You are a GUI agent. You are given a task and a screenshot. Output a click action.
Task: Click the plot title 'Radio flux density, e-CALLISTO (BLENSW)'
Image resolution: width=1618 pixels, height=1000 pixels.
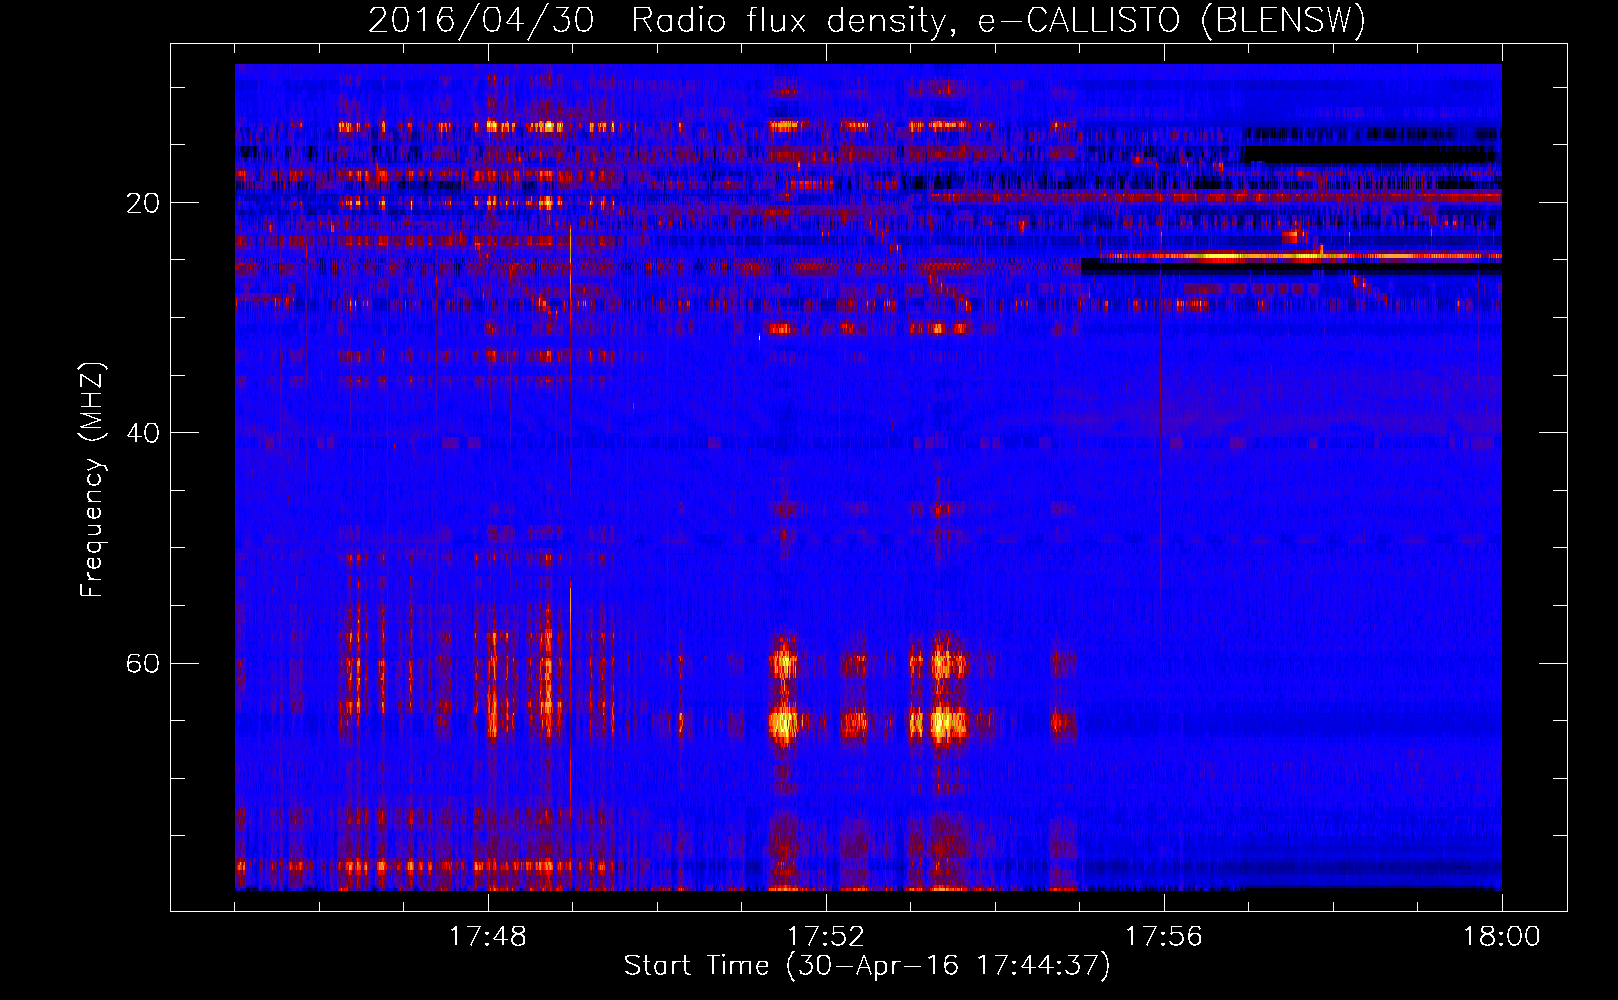coord(998,20)
